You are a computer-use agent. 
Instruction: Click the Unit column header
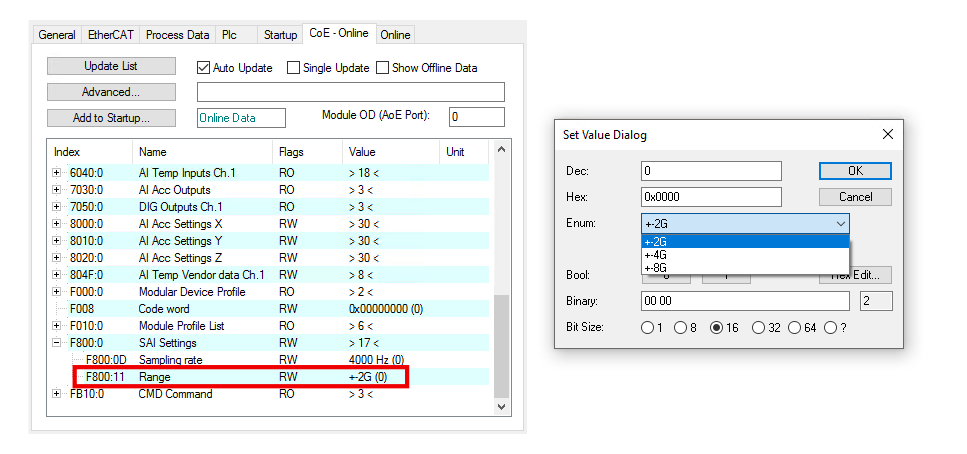click(464, 152)
